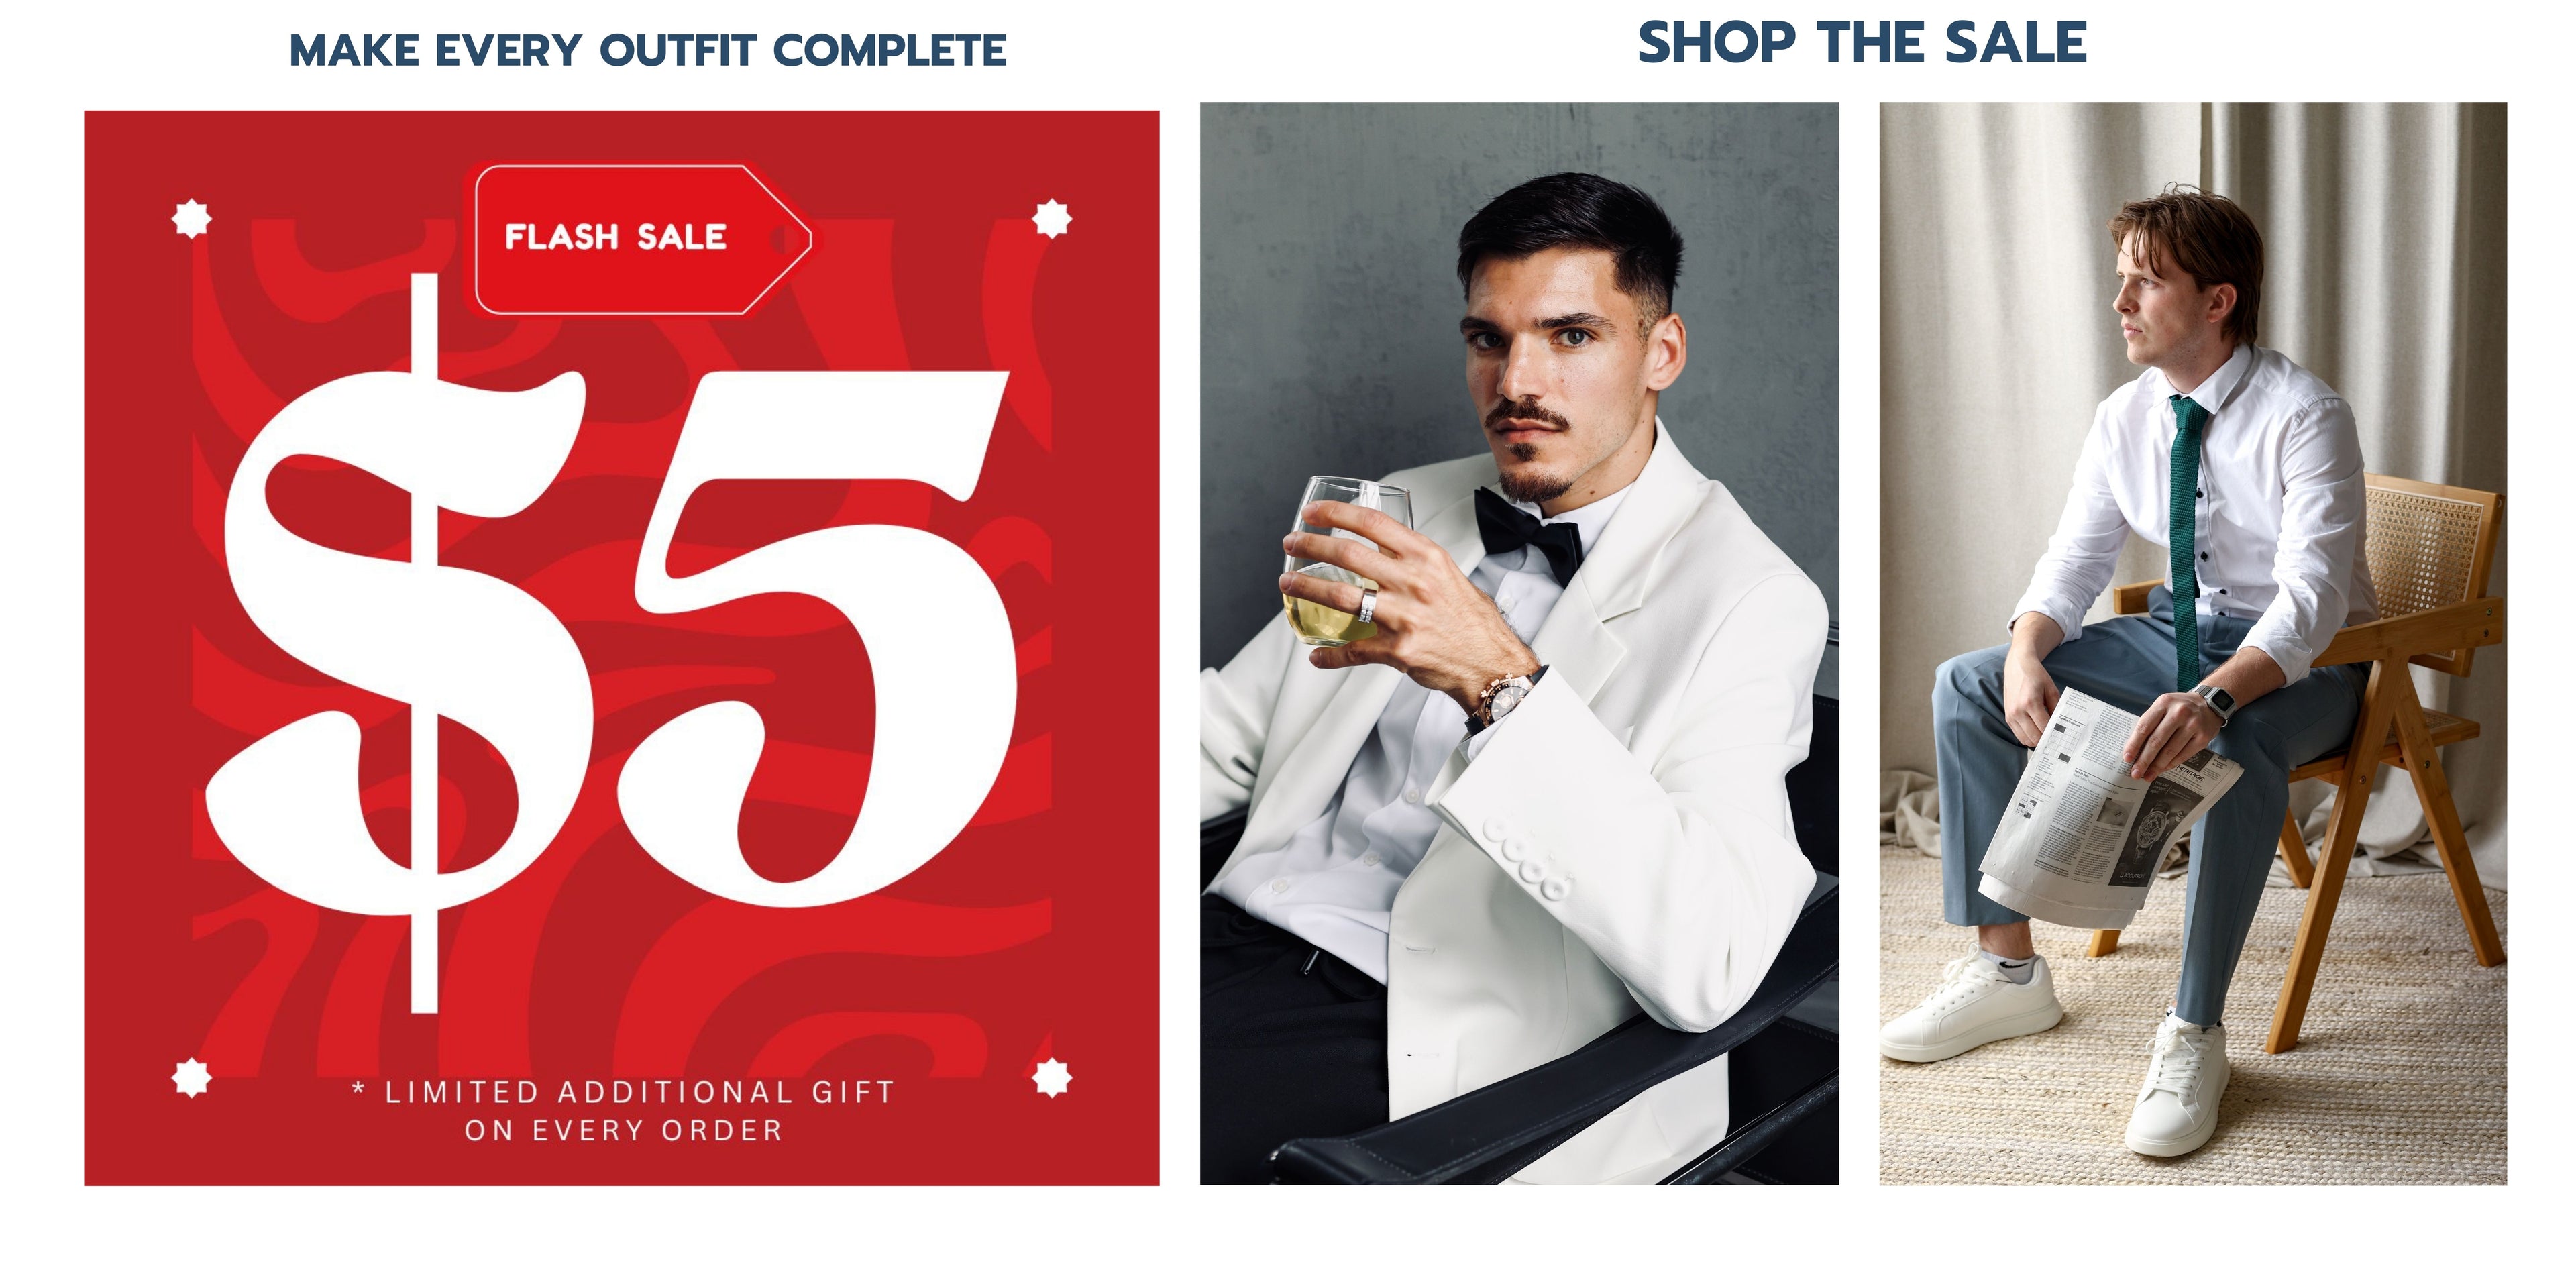Open the SHOP THE SALE heading
Image resolution: width=2576 pixels, height=1288 pixels.
(x=1862, y=43)
